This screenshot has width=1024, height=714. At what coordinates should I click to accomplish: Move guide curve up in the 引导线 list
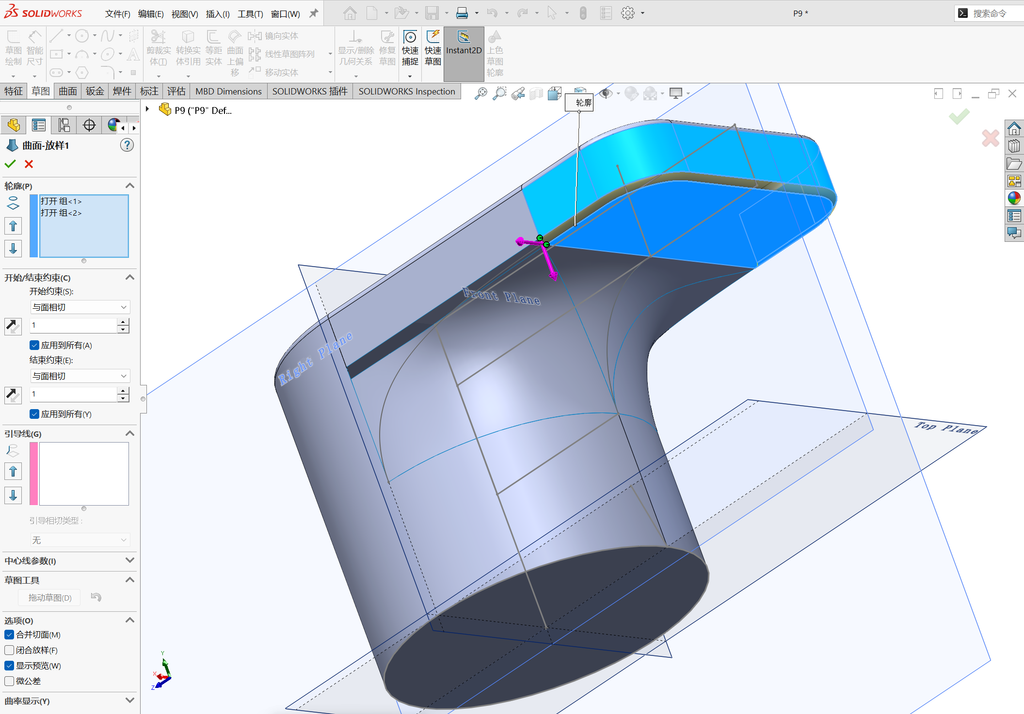13,471
